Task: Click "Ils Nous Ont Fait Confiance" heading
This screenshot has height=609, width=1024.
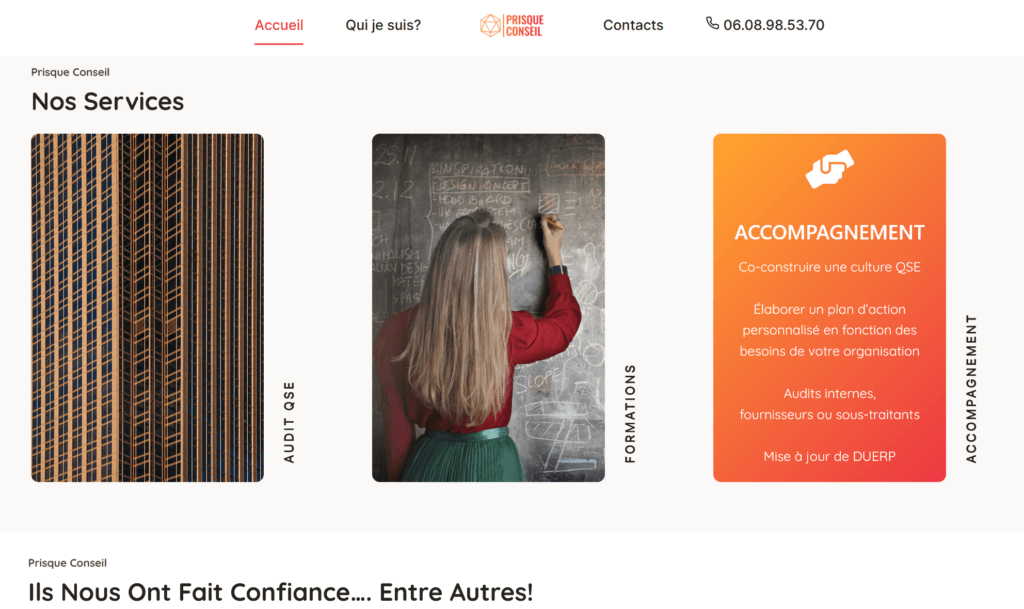Action: 281,592
